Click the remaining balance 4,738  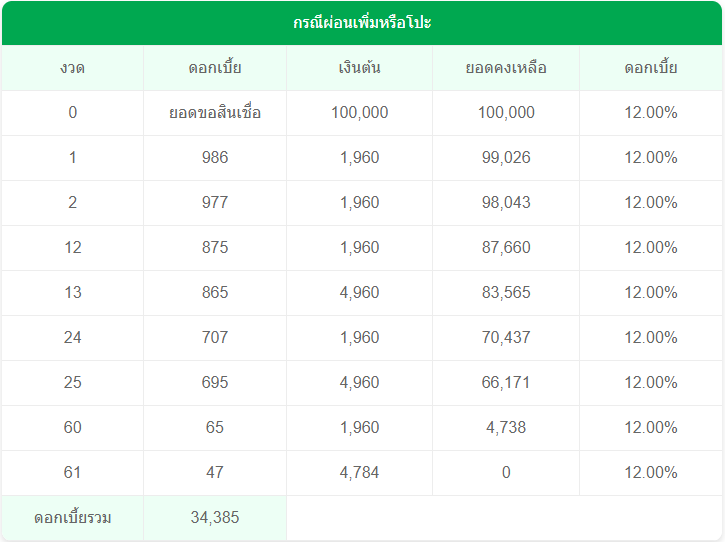tap(506, 428)
